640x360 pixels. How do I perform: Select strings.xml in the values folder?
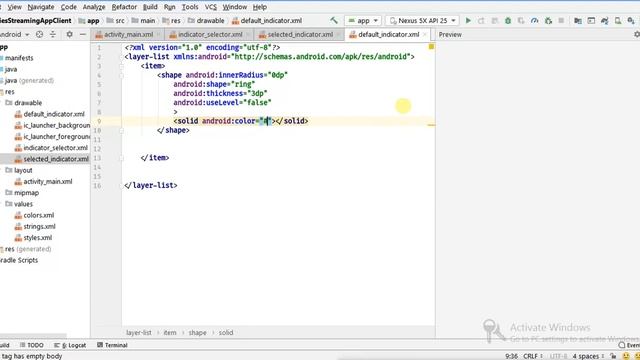coord(35,227)
